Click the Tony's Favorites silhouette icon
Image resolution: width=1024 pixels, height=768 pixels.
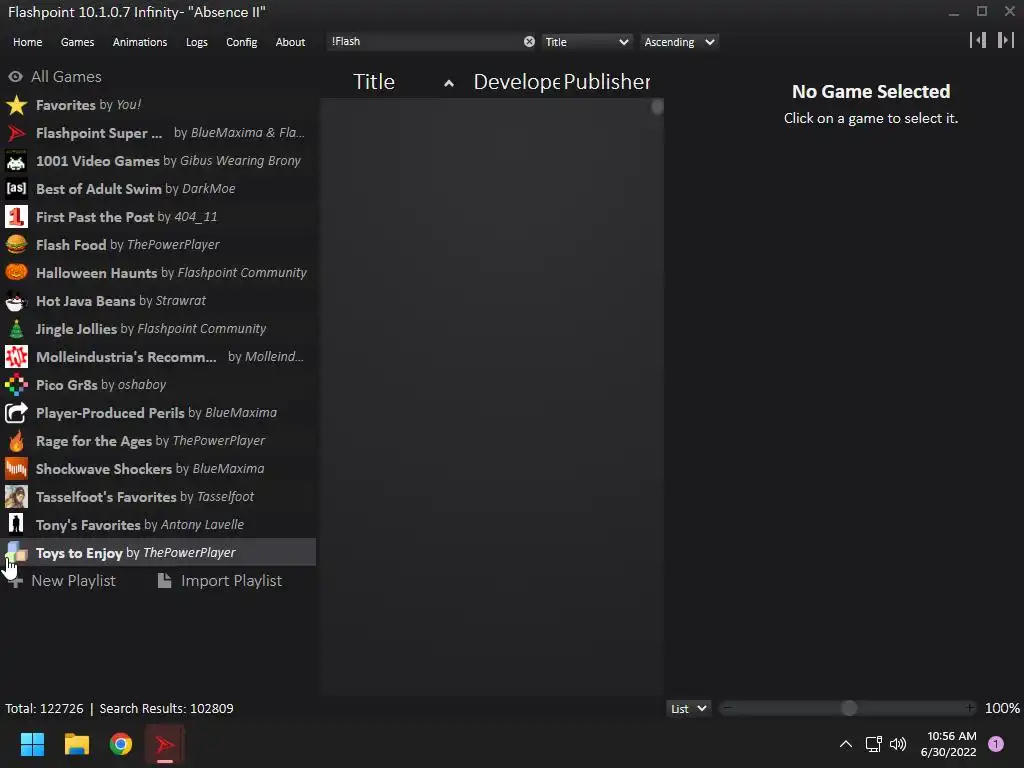(x=16, y=524)
